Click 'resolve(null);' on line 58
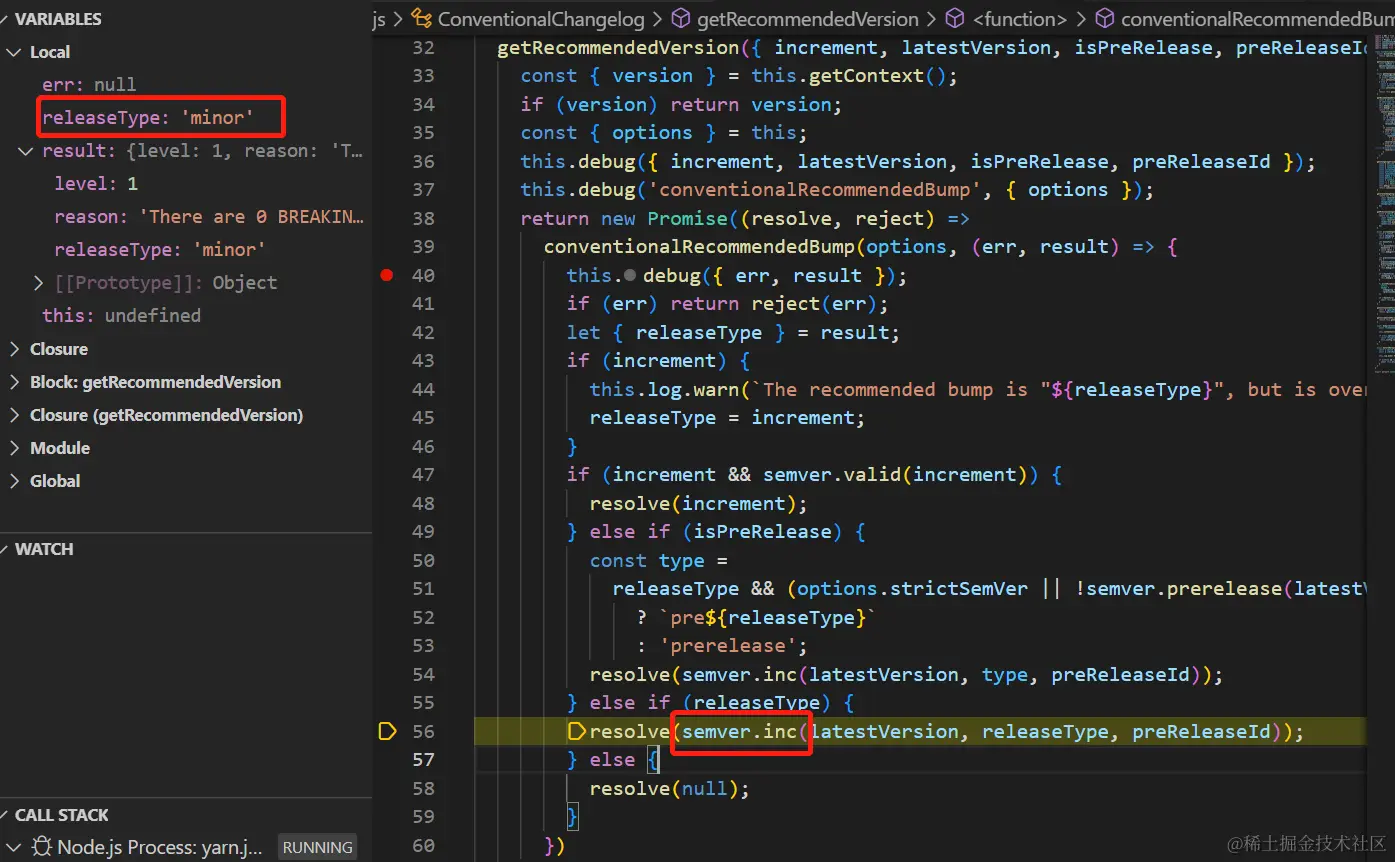This screenshot has height=862, width=1395. (669, 789)
